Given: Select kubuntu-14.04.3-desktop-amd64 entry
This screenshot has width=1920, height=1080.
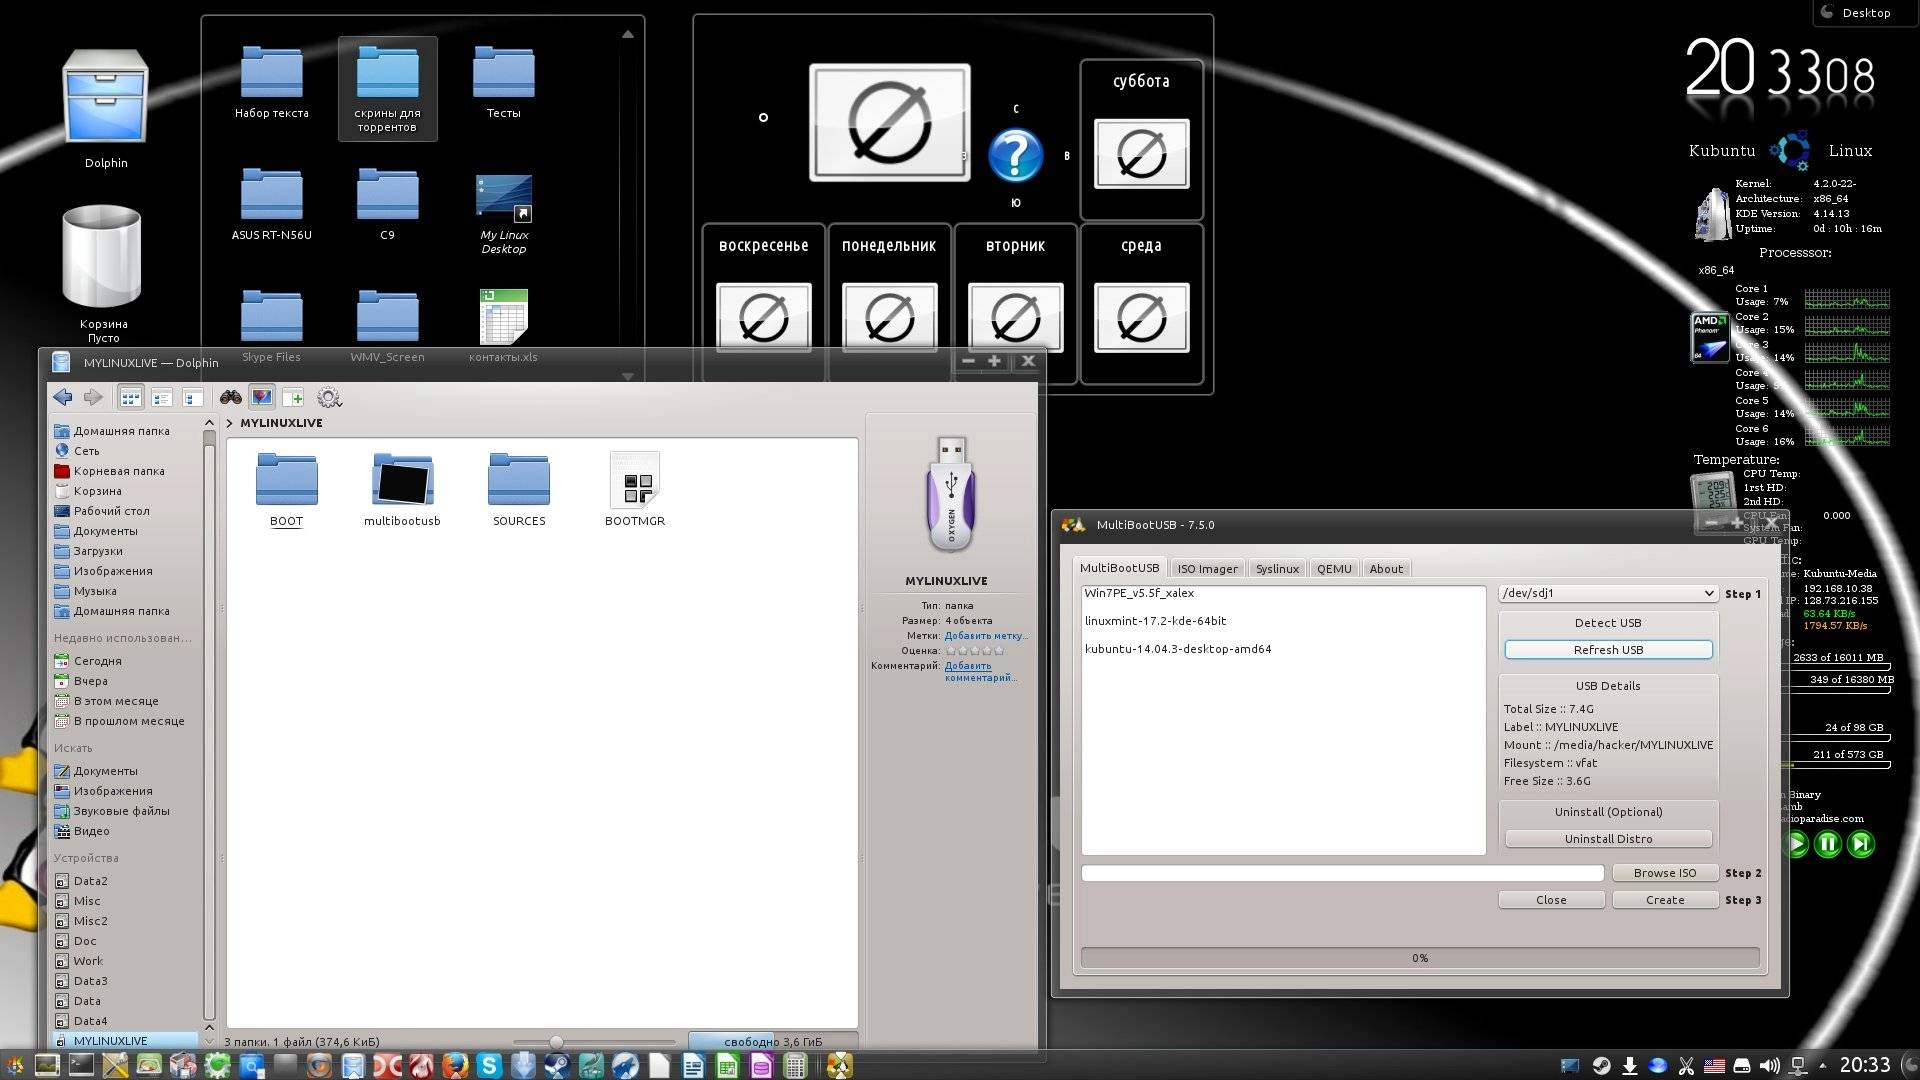Looking at the screenshot, I should click(1178, 649).
